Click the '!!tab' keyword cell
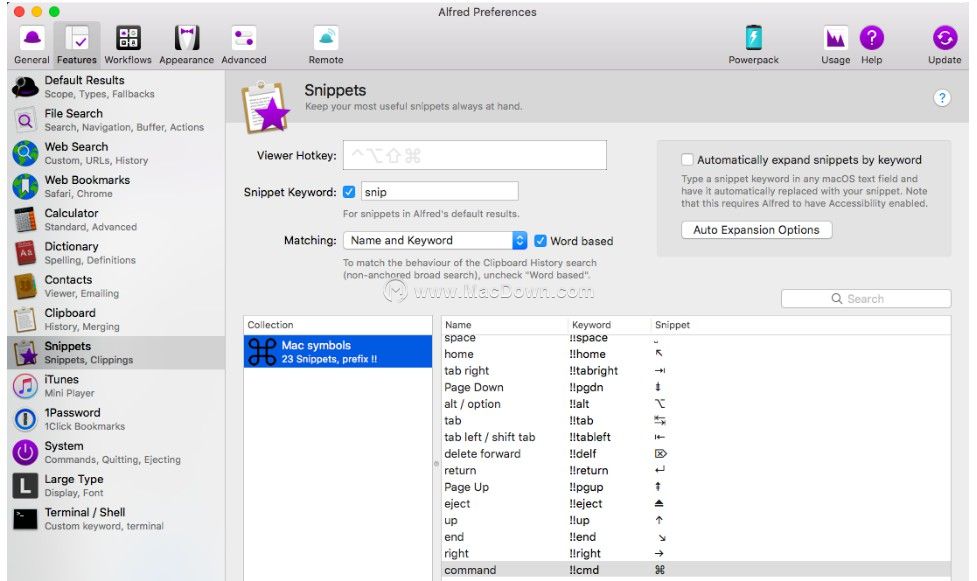The height and width of the screenshot is (581, 977). [x=581, y=421]
